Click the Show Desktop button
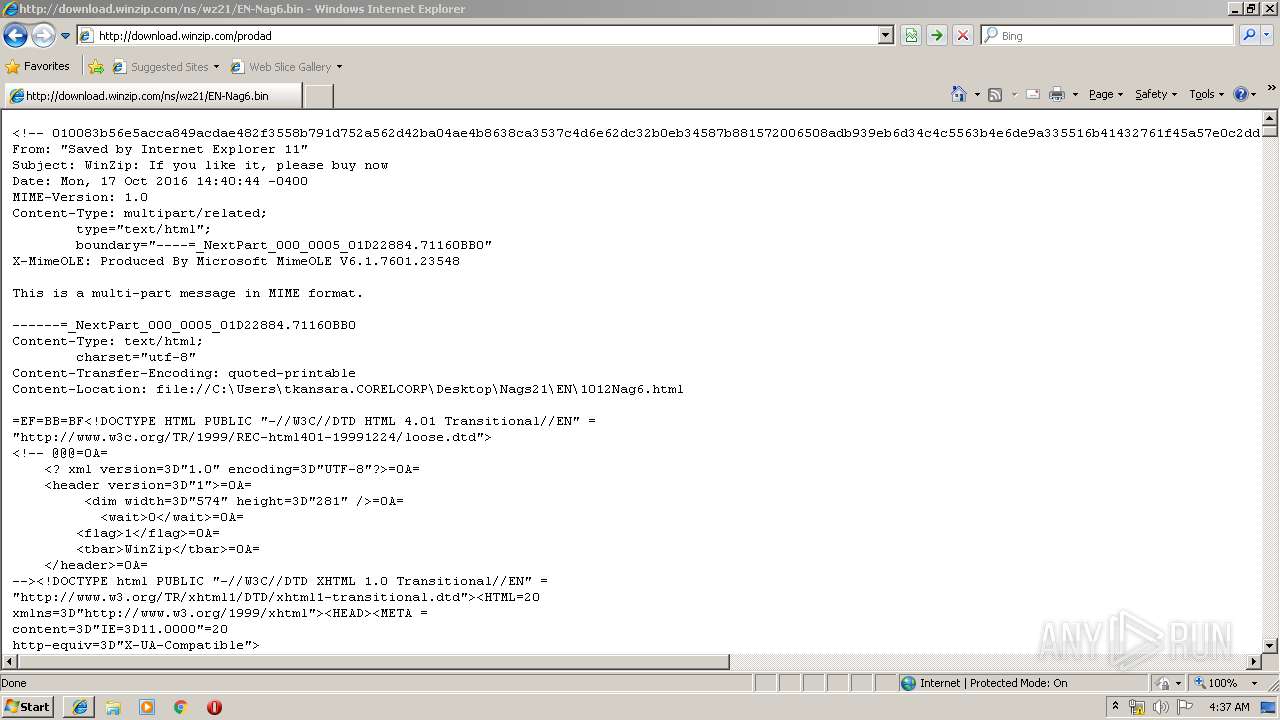Screen dimensions: 1280x720 [1270, 707]
